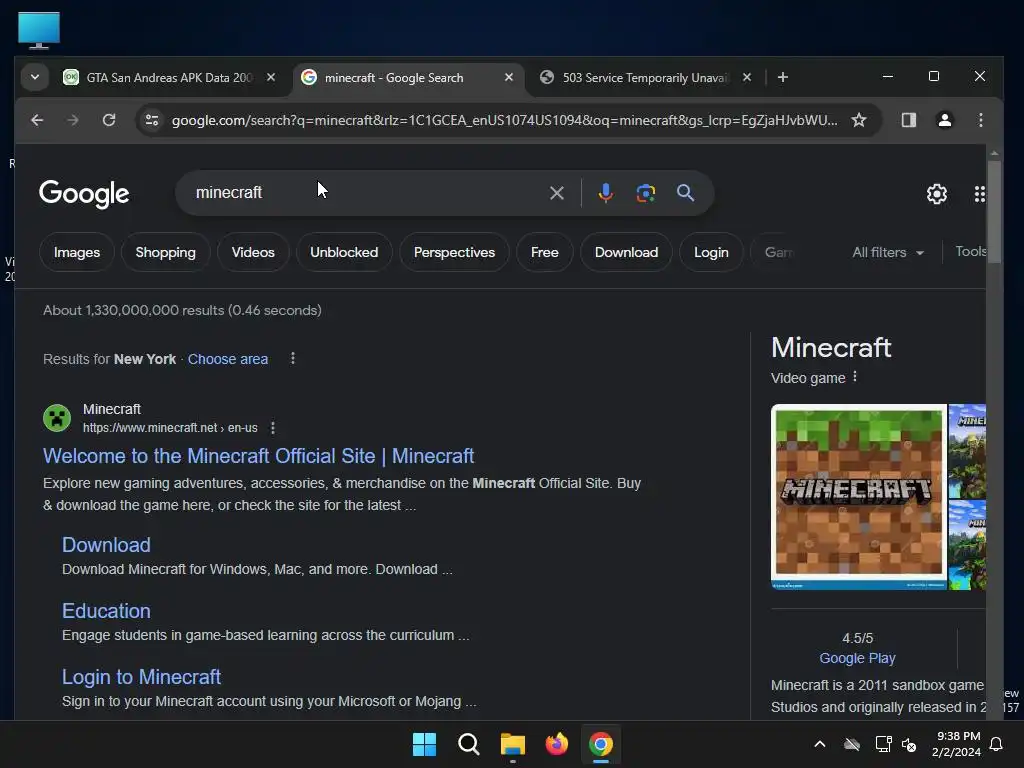Open desktop computer icon at top left
The image size is (1024, 768).
pos(39,30)
